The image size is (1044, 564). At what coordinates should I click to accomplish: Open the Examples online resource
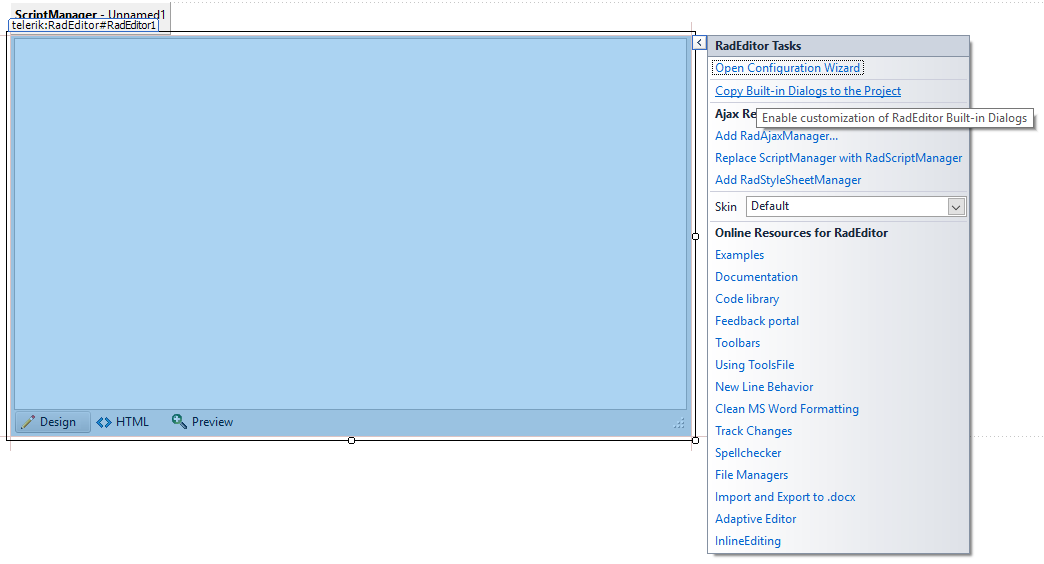(x=739, y=255)
